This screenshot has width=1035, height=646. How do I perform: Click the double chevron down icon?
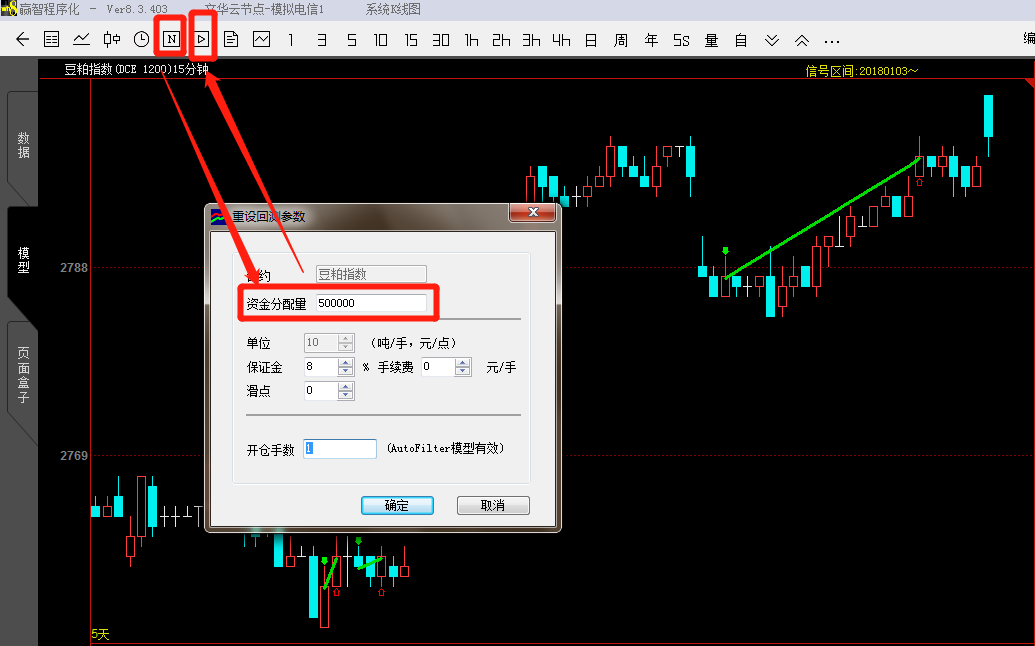(x=771, y=40)
